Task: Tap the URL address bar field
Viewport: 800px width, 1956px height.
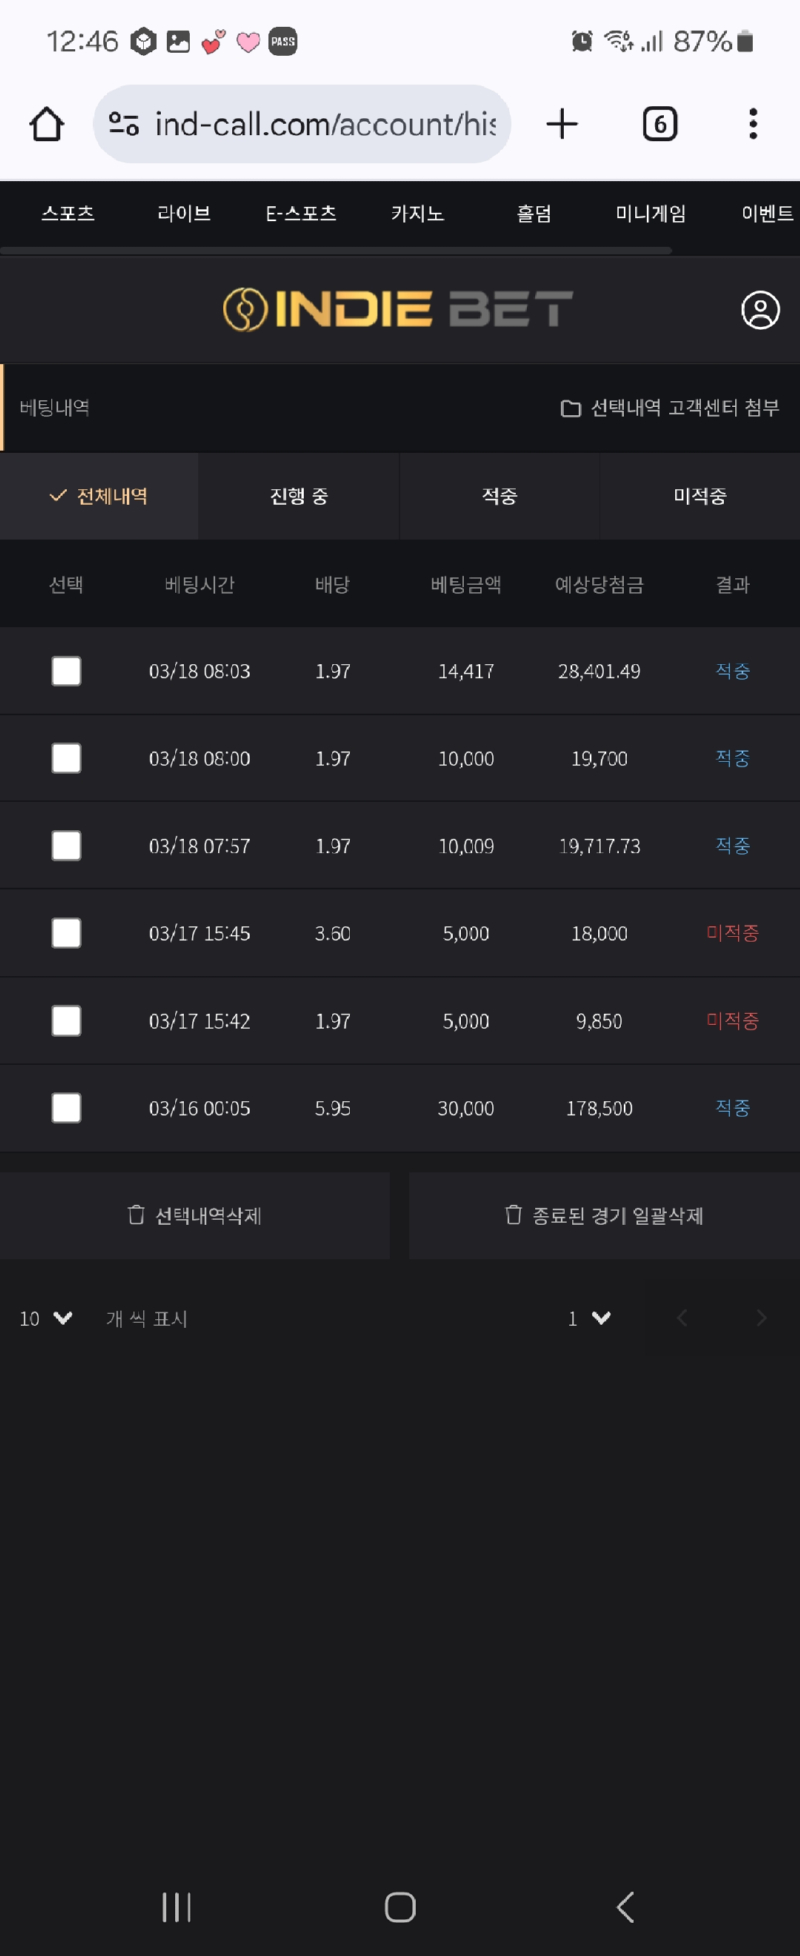Action: pyautogui.click(x=302, y=124)
